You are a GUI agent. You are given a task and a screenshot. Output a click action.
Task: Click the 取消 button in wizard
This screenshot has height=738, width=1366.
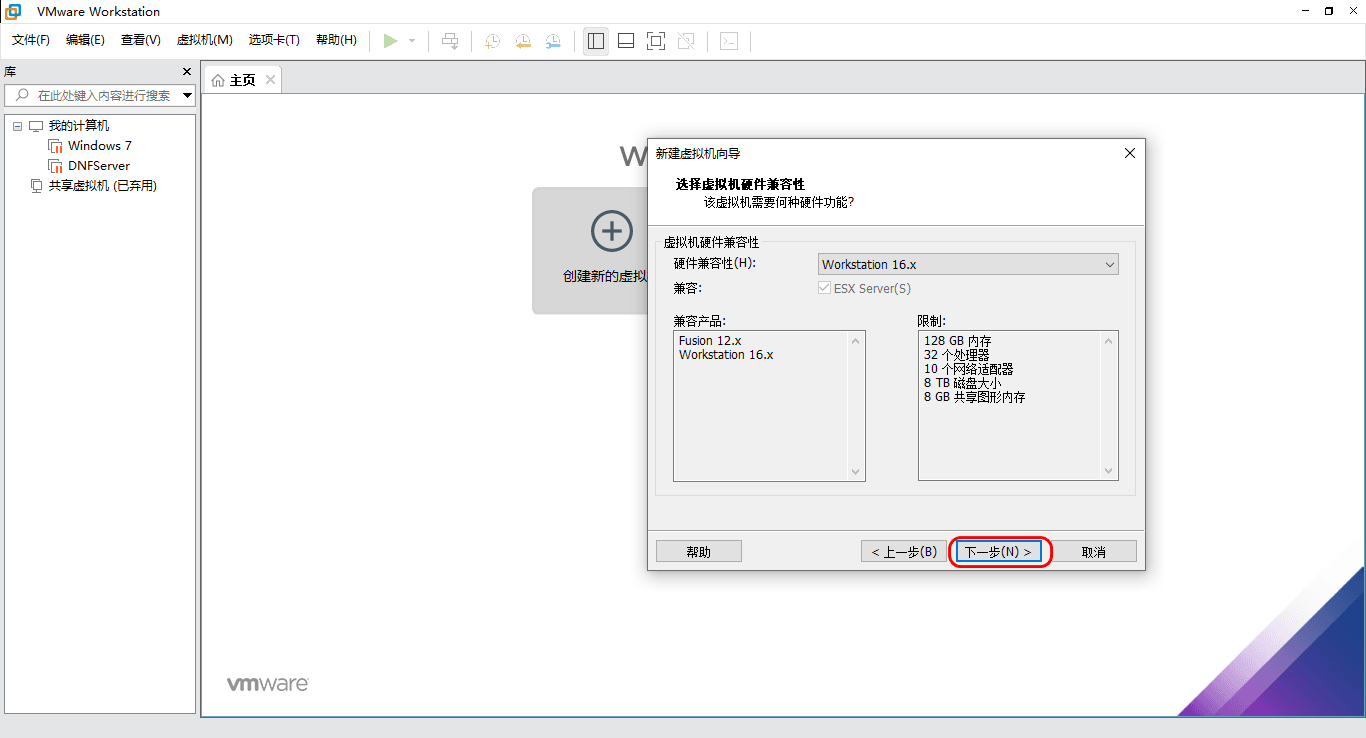pos(1094,552)
